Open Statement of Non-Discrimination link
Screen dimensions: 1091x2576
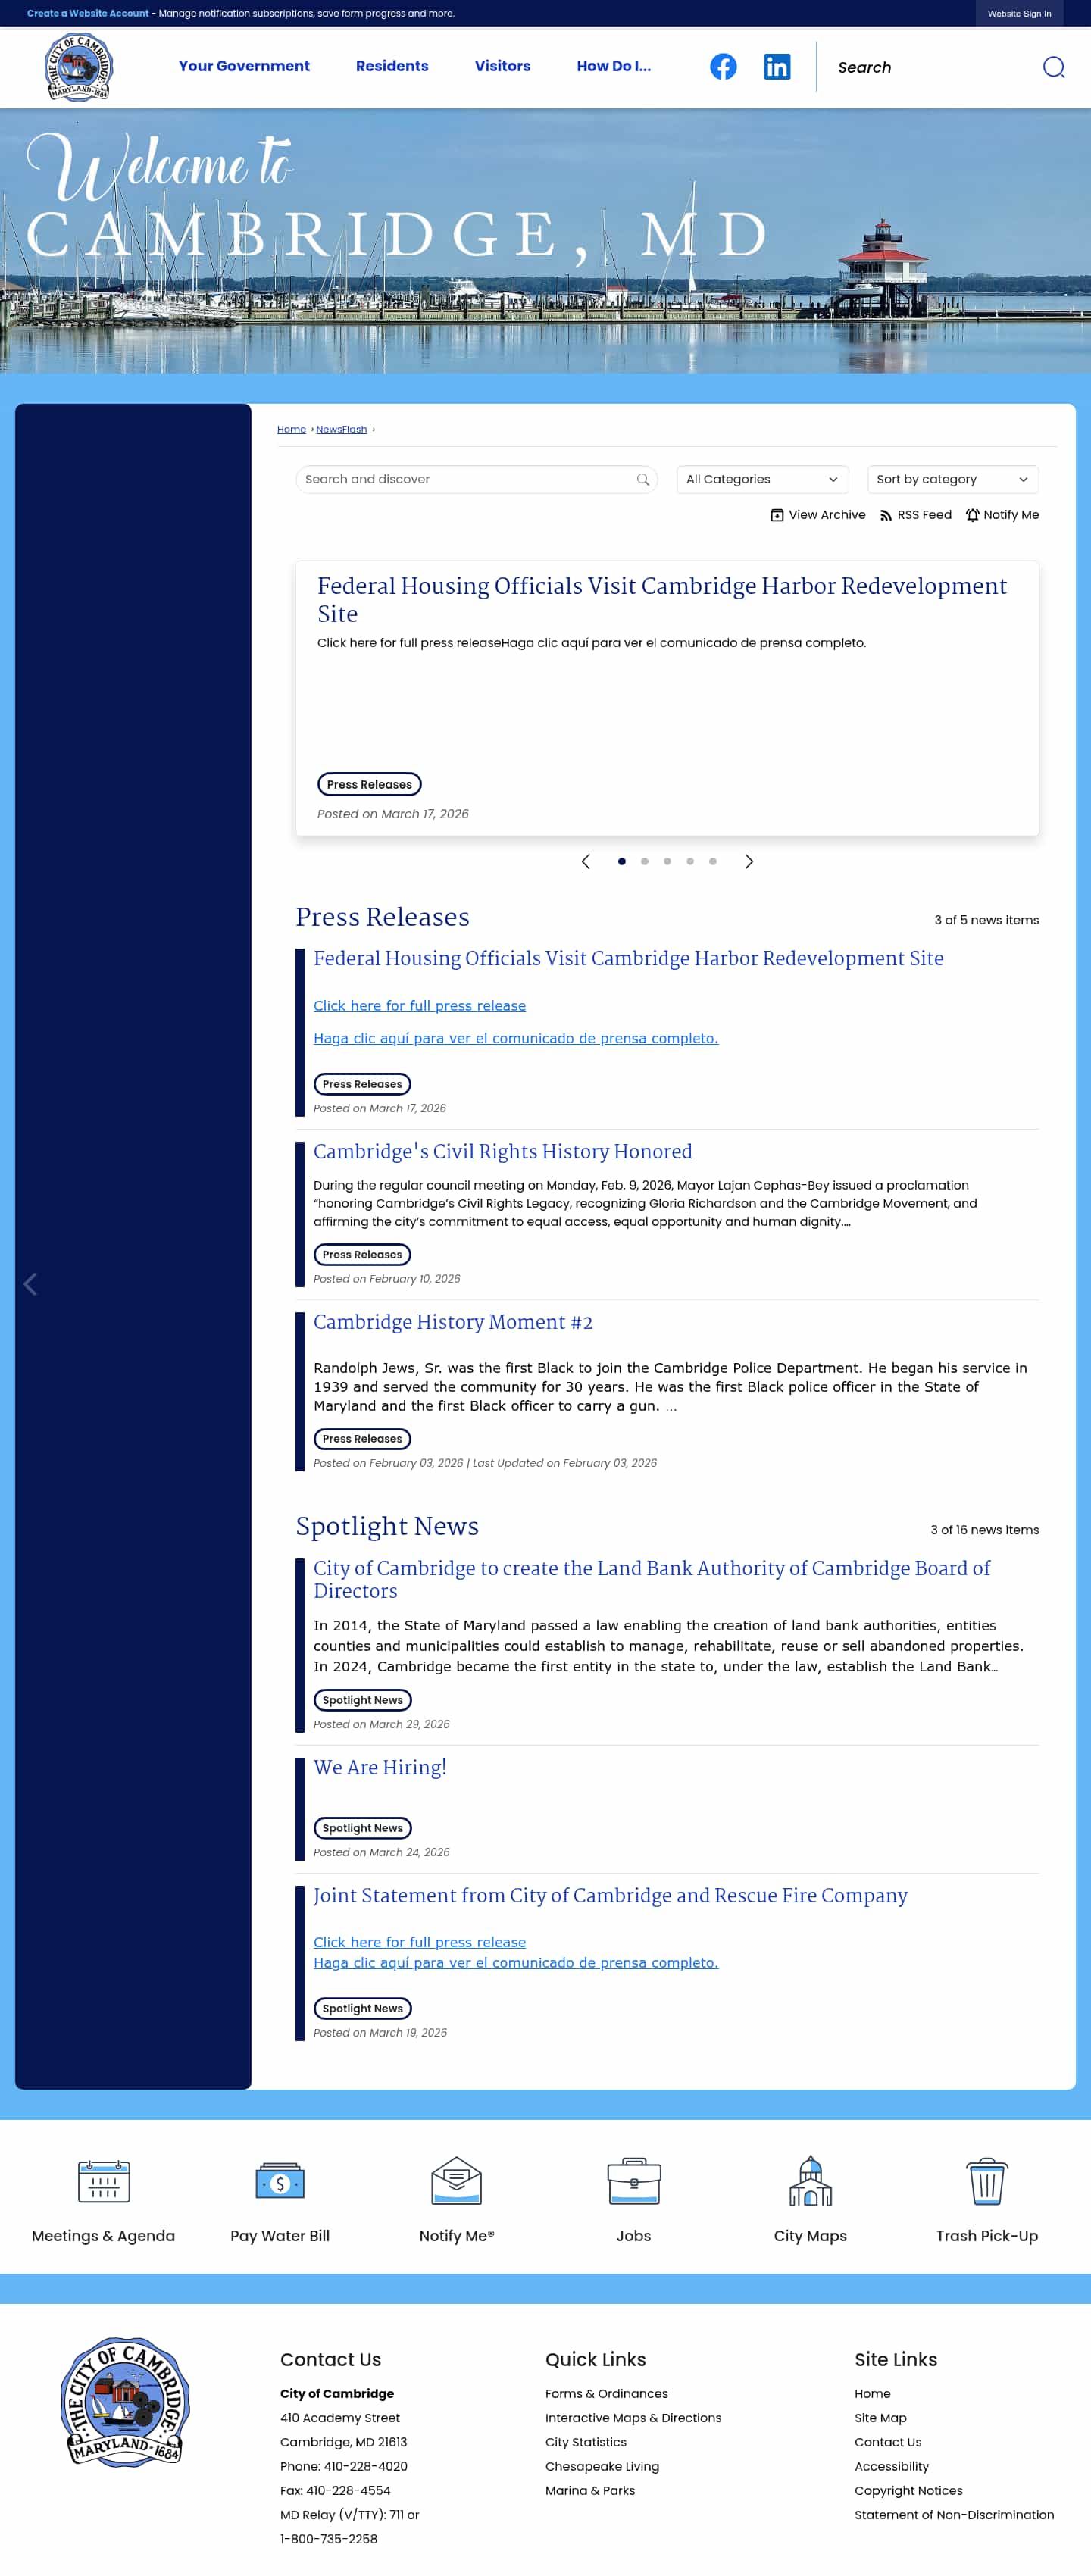click(954, 2514)
